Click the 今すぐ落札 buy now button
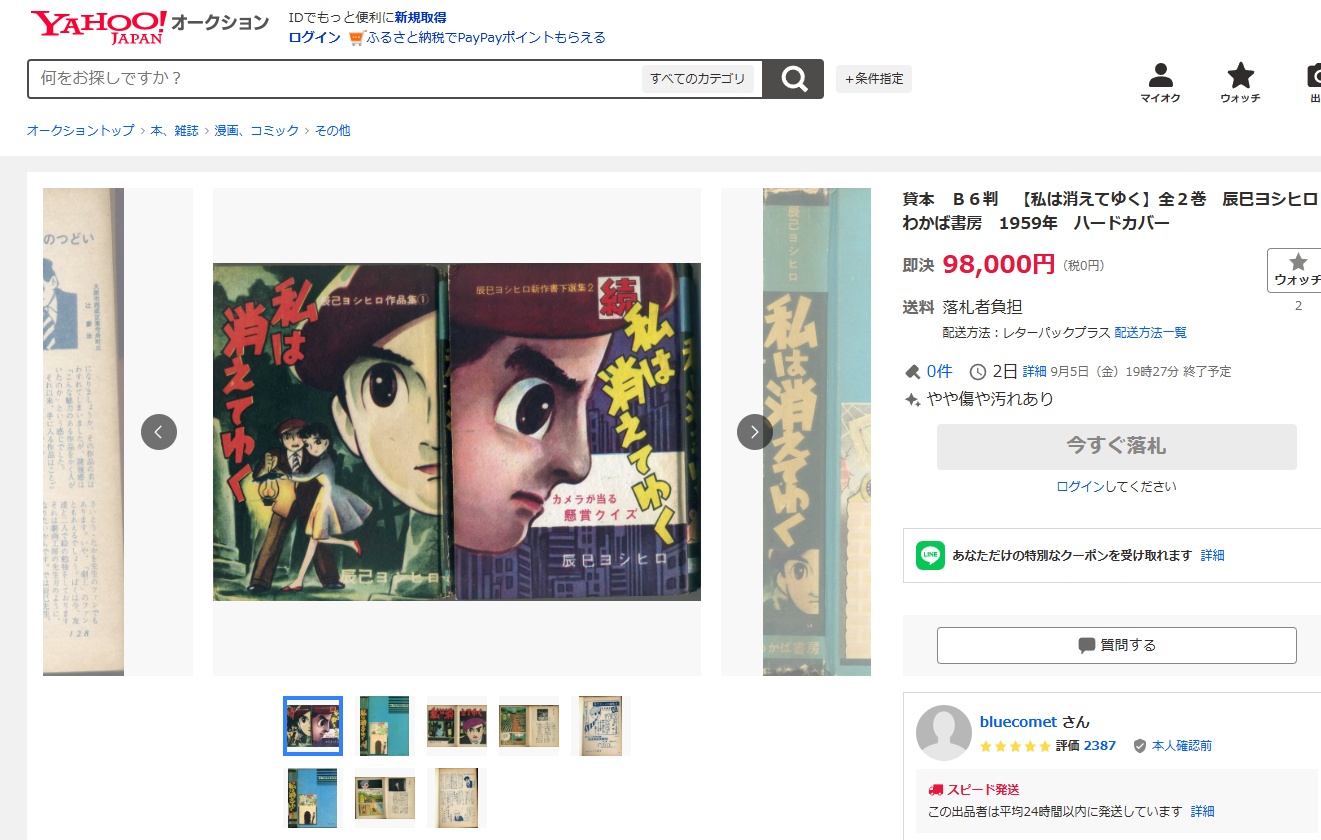 point(1116,447)
